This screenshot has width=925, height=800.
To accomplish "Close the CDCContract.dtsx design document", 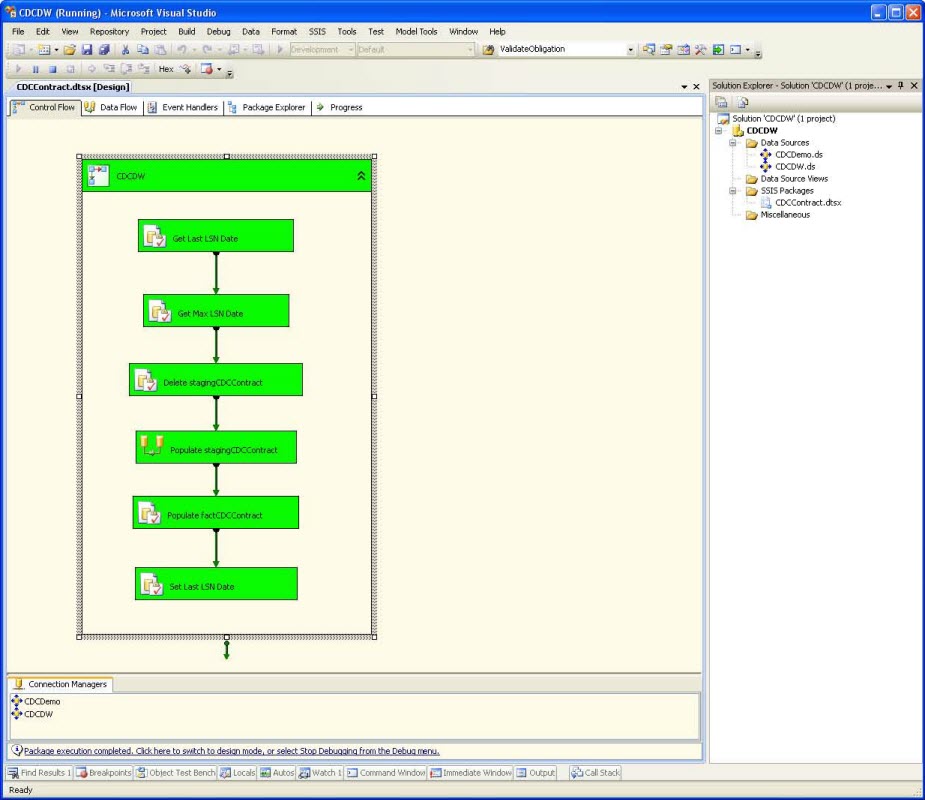I will click(696, 87).
